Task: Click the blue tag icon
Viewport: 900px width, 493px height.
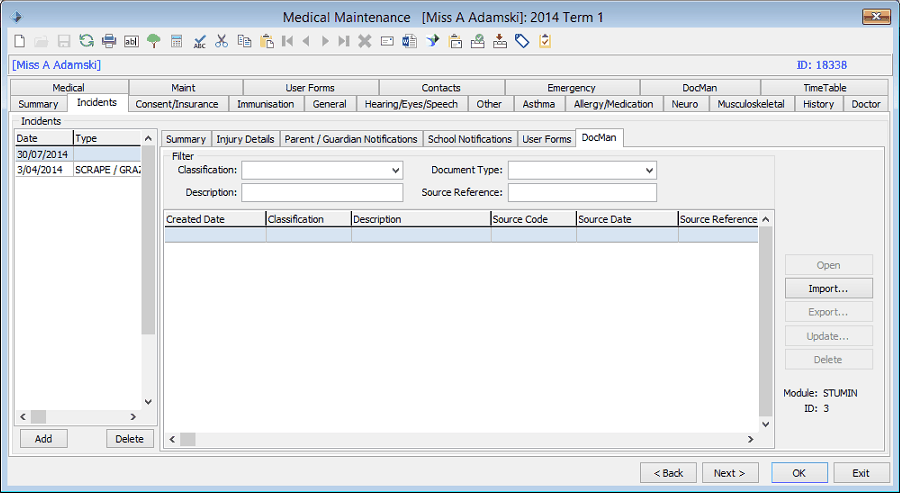Action: tap(522, 41)
